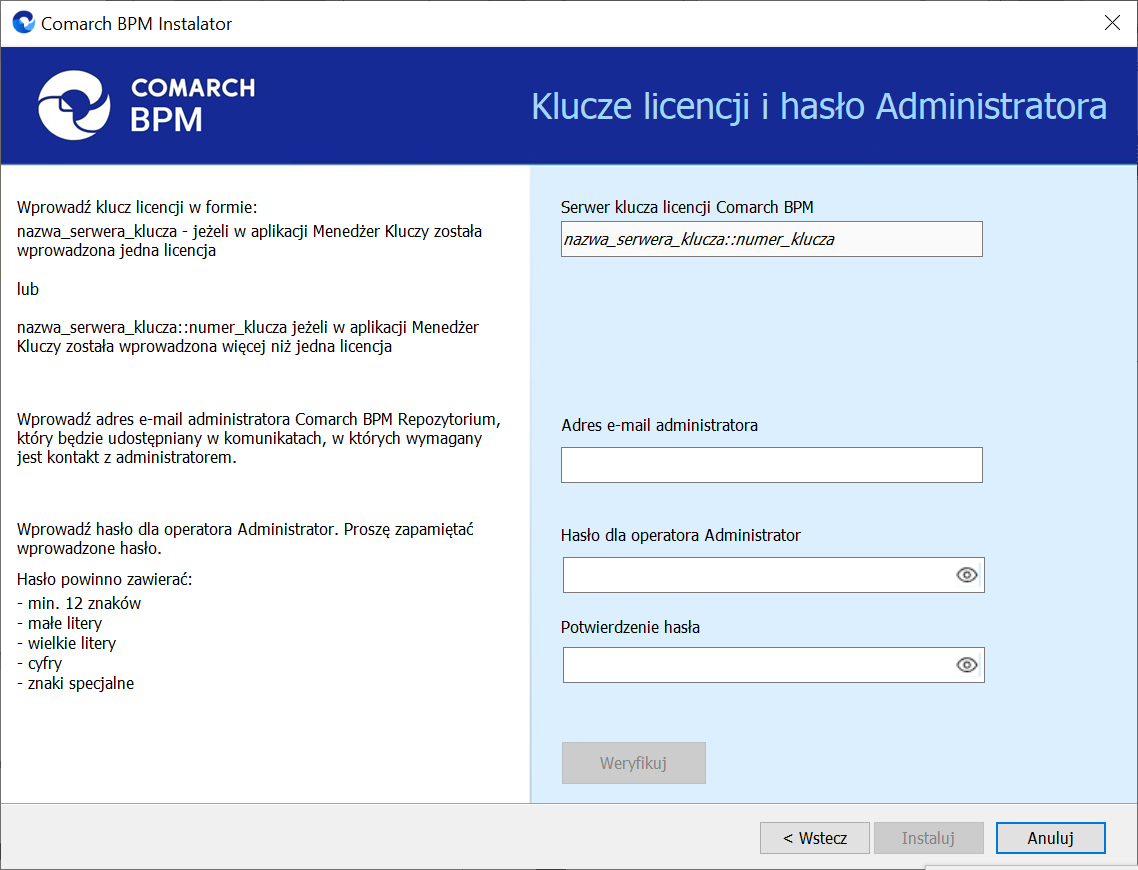Focus the Administrator operator password field
Image resolution: width=1138 pixels, height=870 pixels.
click(x=774, y=575)
